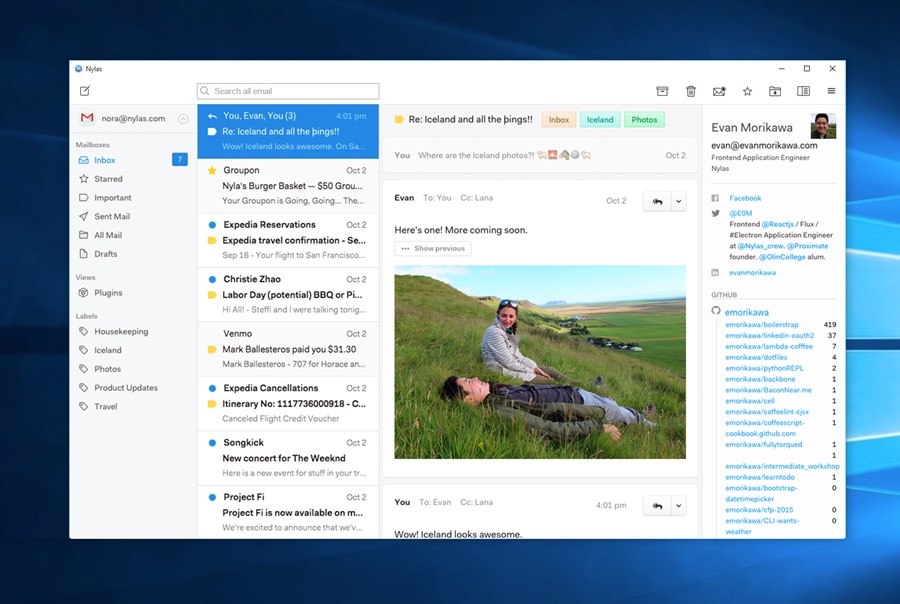This screenshot has width=900, height=604.
Task: Unstar the Groupon email
Action: coord(212,171)
